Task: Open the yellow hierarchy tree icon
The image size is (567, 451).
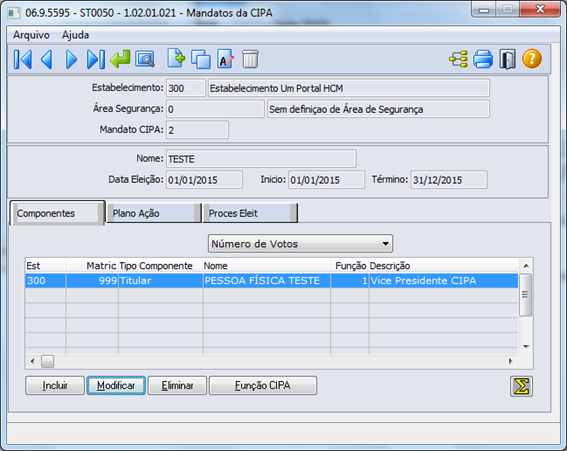Action: pyautogui.click(x=458, y=59)
